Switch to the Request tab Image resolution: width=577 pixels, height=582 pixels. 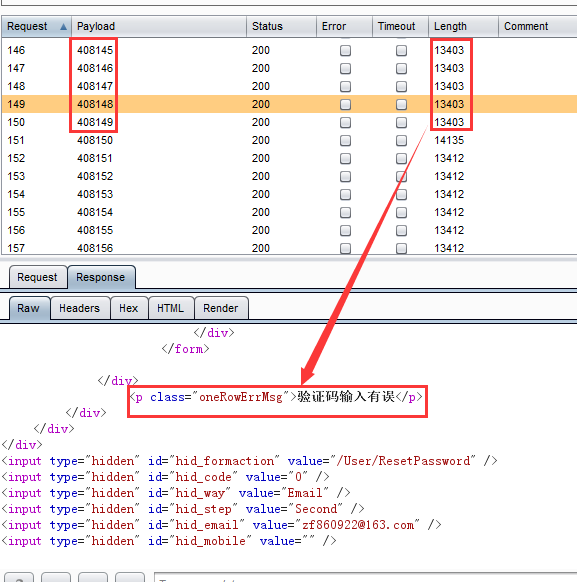pyautogui.click(x=37, y=277)
